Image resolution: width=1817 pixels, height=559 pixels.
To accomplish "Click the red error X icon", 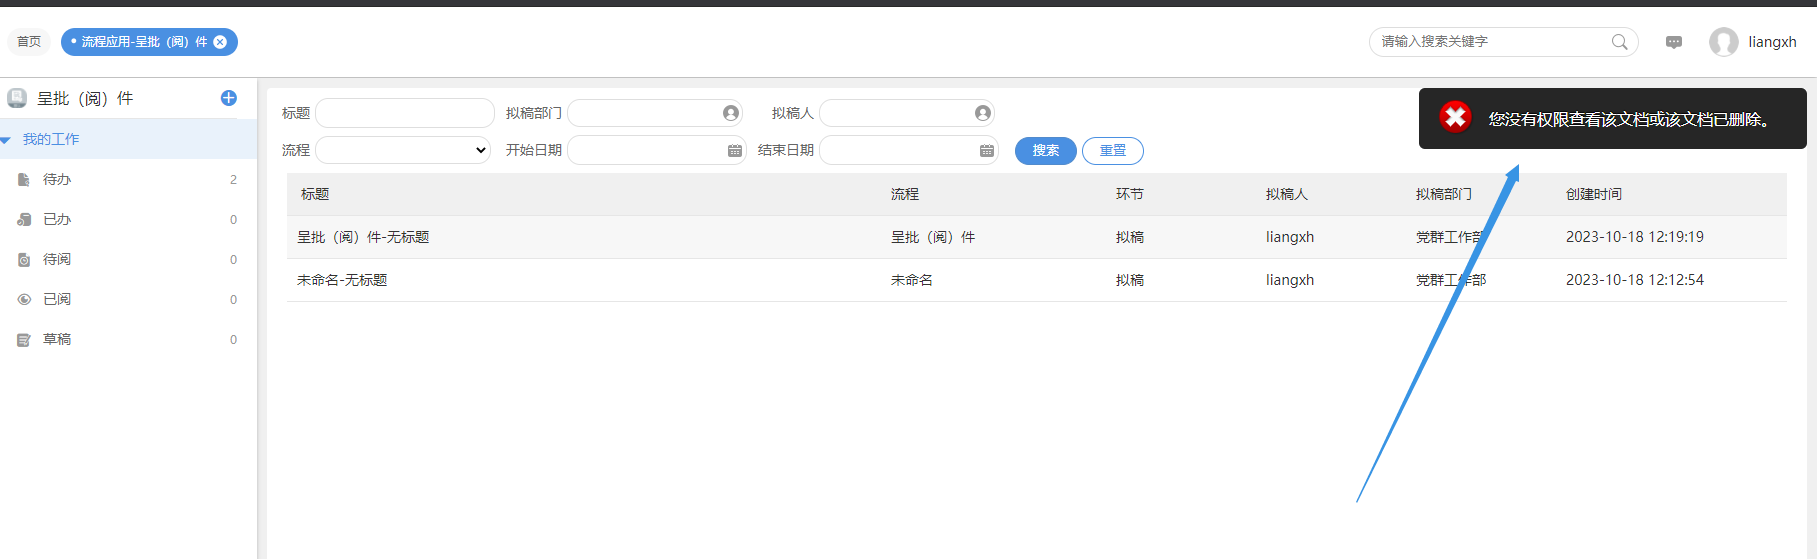I will click(1456, 117).
